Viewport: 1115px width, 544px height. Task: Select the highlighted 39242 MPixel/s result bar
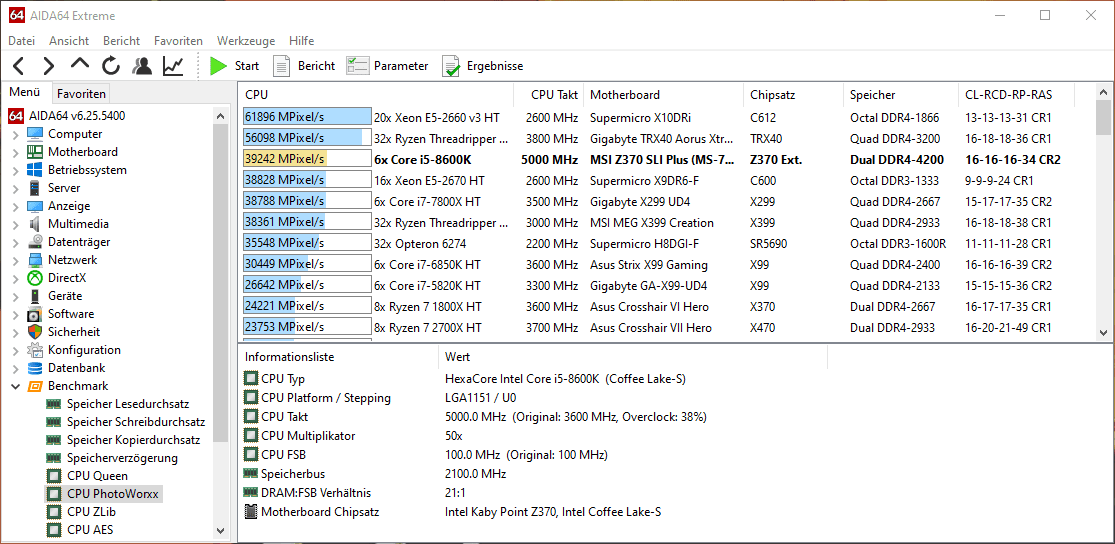pos(306,159)
